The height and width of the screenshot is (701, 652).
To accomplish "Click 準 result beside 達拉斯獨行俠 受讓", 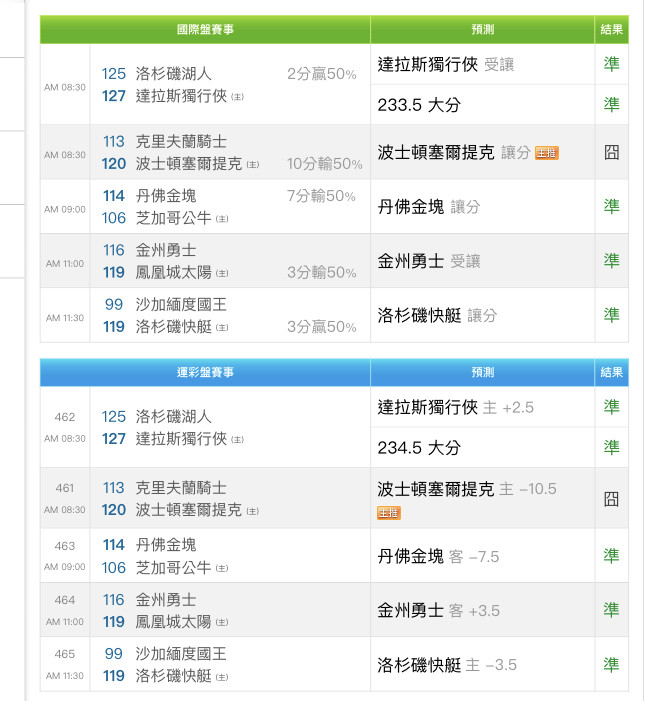I will (x=611, y=64).
